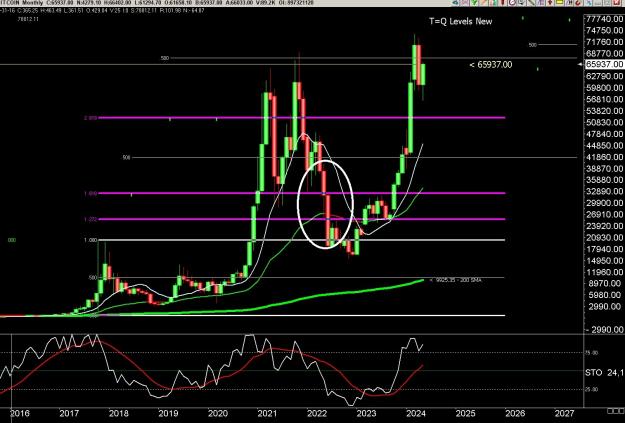Screen dimensions: 625x423
Task: Click the 75.00 stochastic level label
Action: click(x=592, y=353)
